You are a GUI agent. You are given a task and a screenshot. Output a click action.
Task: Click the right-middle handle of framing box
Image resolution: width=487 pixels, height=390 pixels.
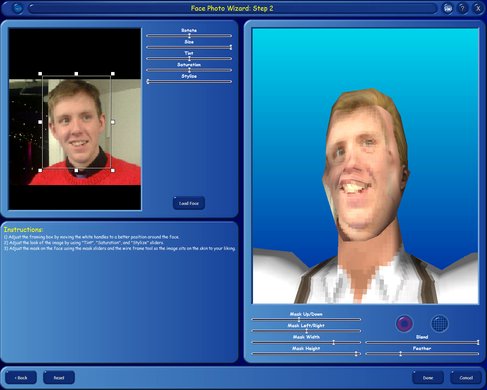coord(113,122)
